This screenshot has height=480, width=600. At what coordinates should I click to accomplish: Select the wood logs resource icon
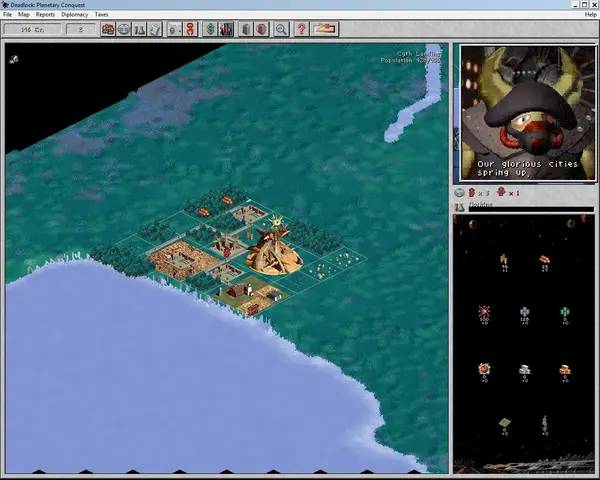(545, 260)
